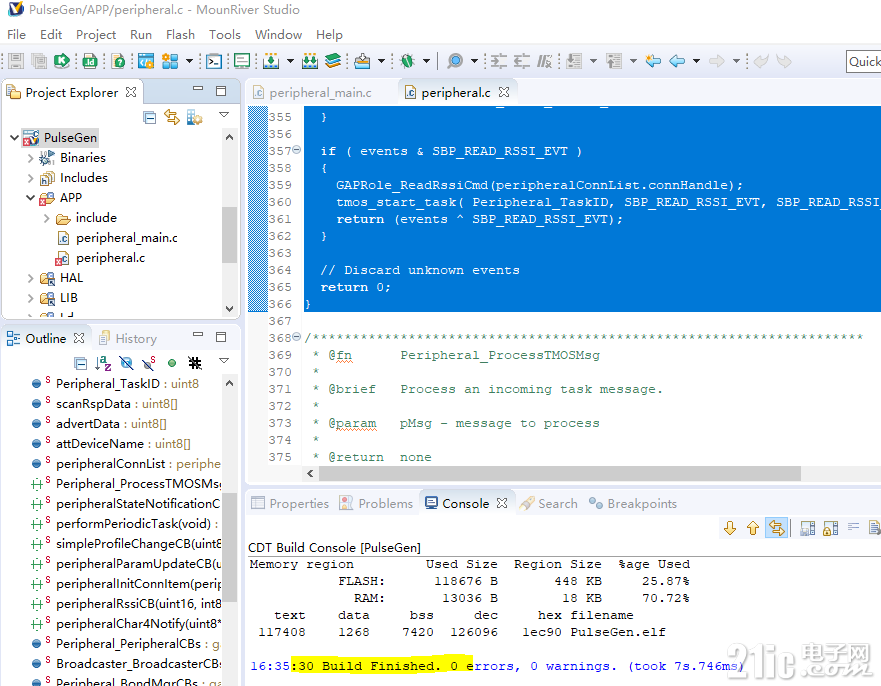
Task: Open the Tools menu
Action: (225, 35)
